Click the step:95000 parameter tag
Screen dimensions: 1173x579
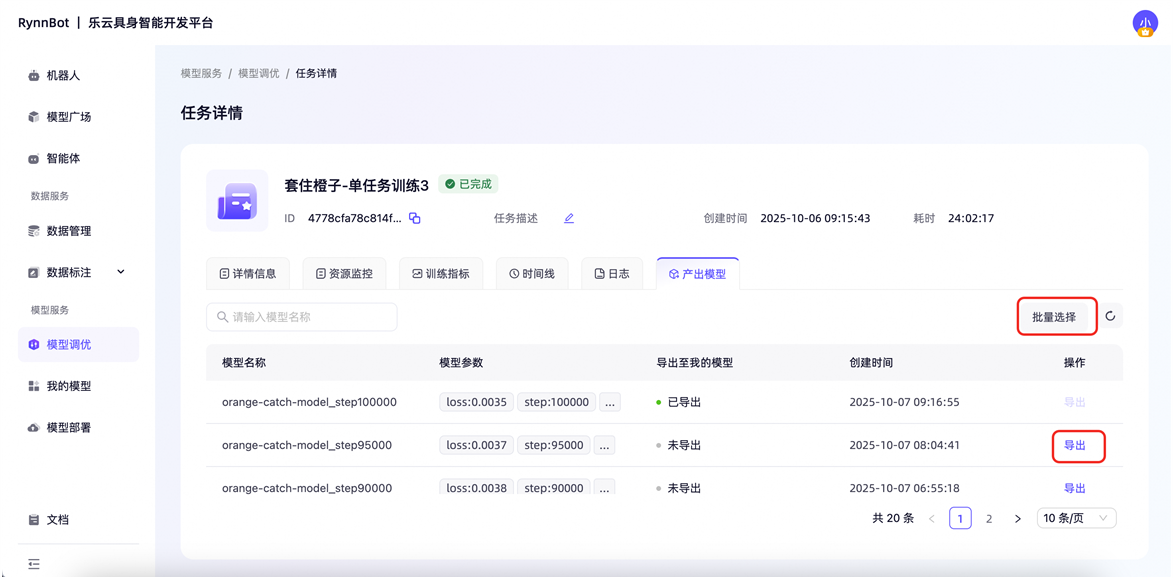[554, 446]
